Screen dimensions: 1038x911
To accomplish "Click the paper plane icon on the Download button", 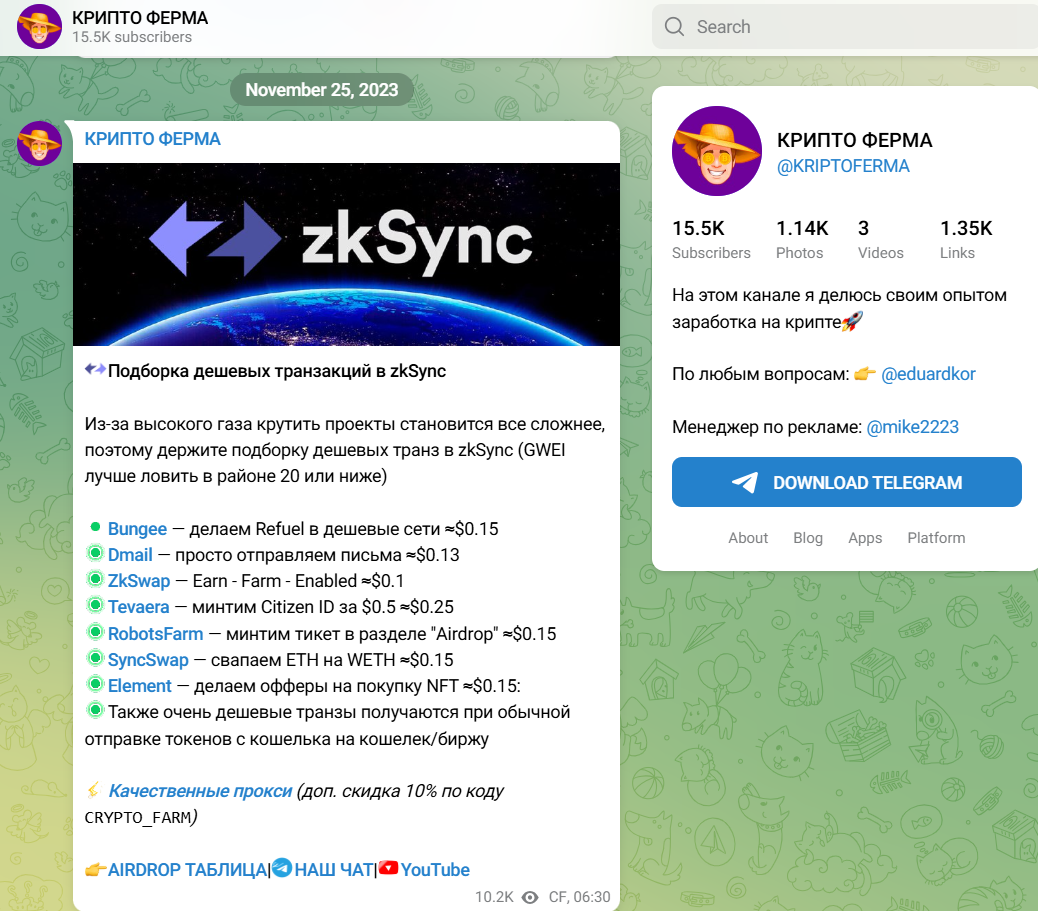I will 745,482.
